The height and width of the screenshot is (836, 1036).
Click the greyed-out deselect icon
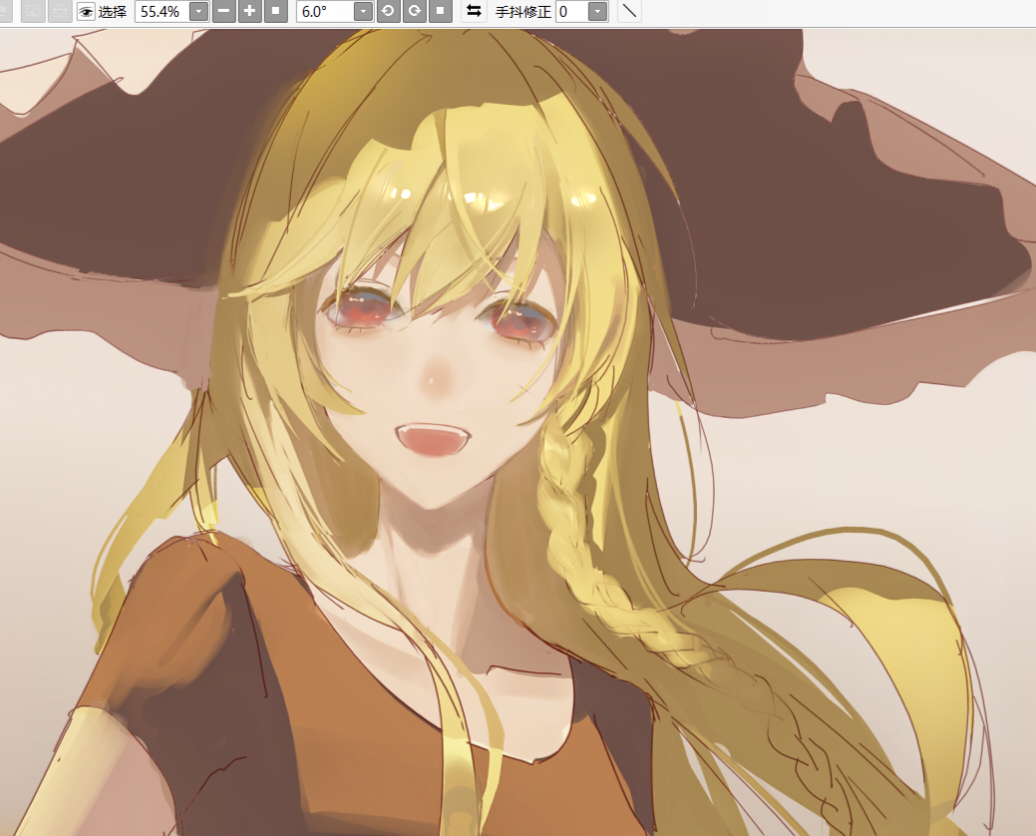click(x=34, y=12)
